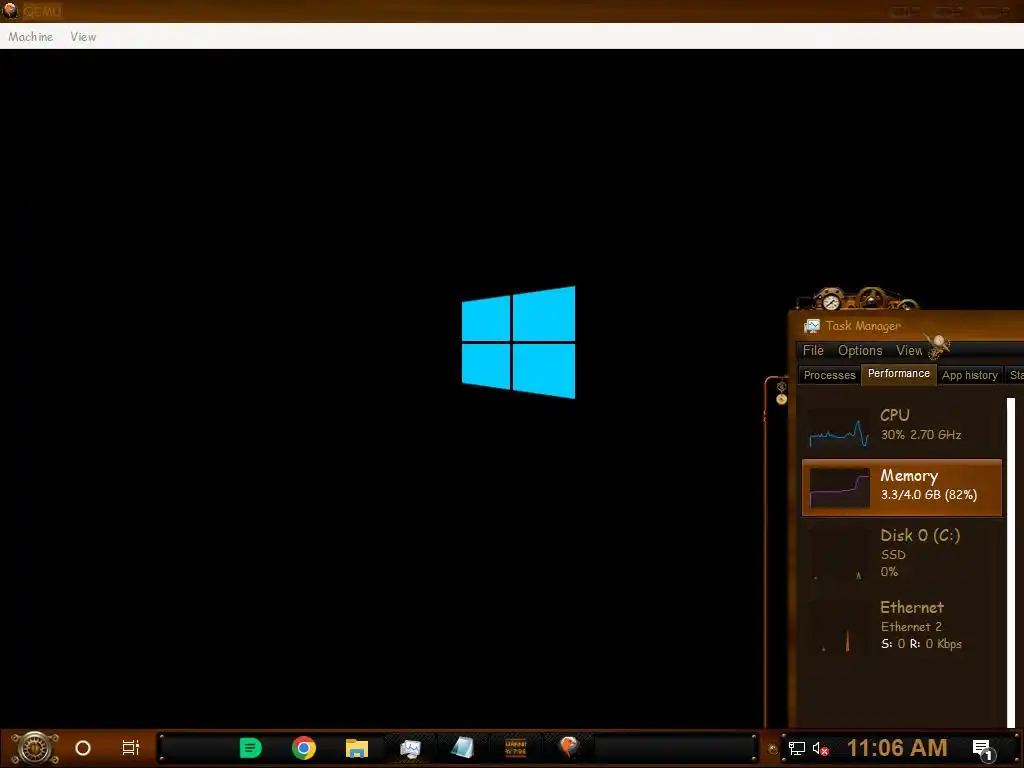Screen dimensions: 1024x768
Task: Open File Explorer from the taskbar
Action: (x=357, y=748)
